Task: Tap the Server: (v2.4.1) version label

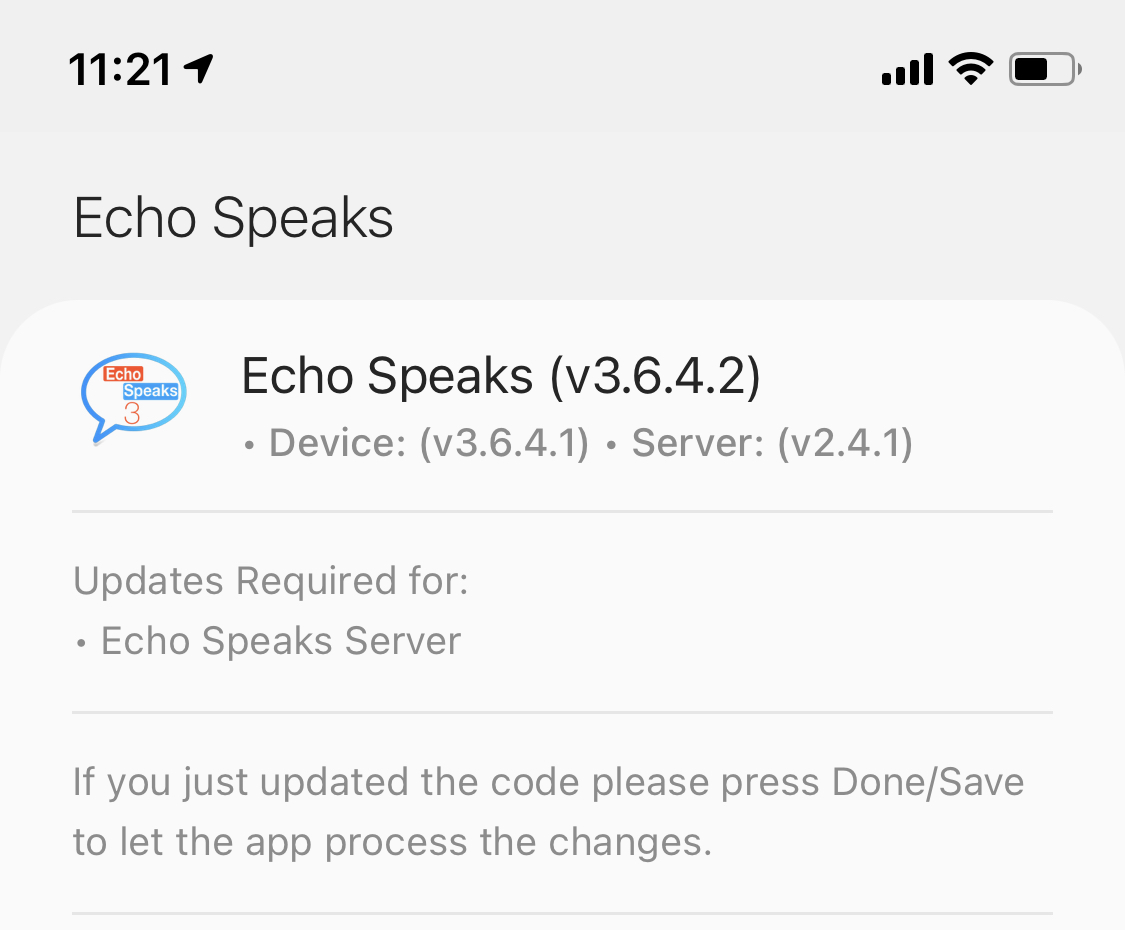Action: pyautogui.click(x=770, y=441)
